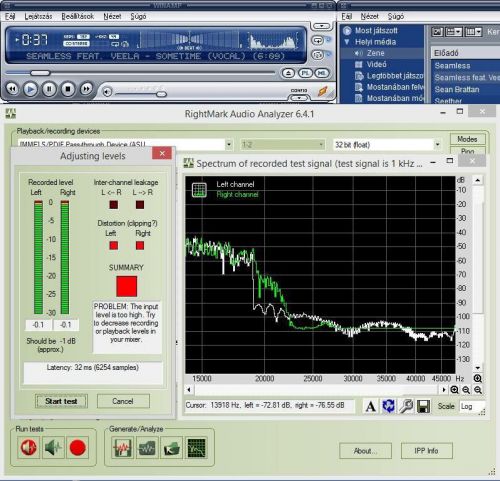Open Winamp Súgó menu

coord(138,16)
